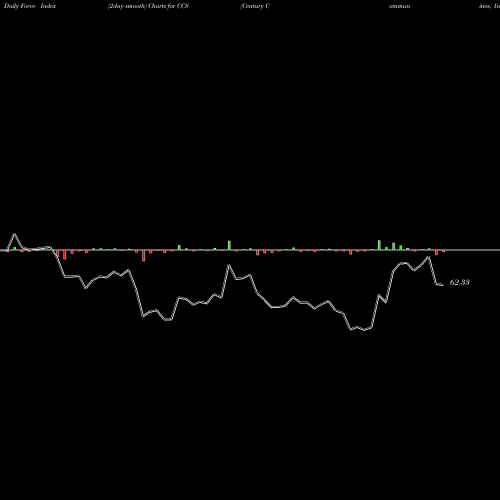The width and height of the screenshot is (500, 500).
Task: Click the '(2day smooth) Charts for CCS' text
Action: click(148, 6)
